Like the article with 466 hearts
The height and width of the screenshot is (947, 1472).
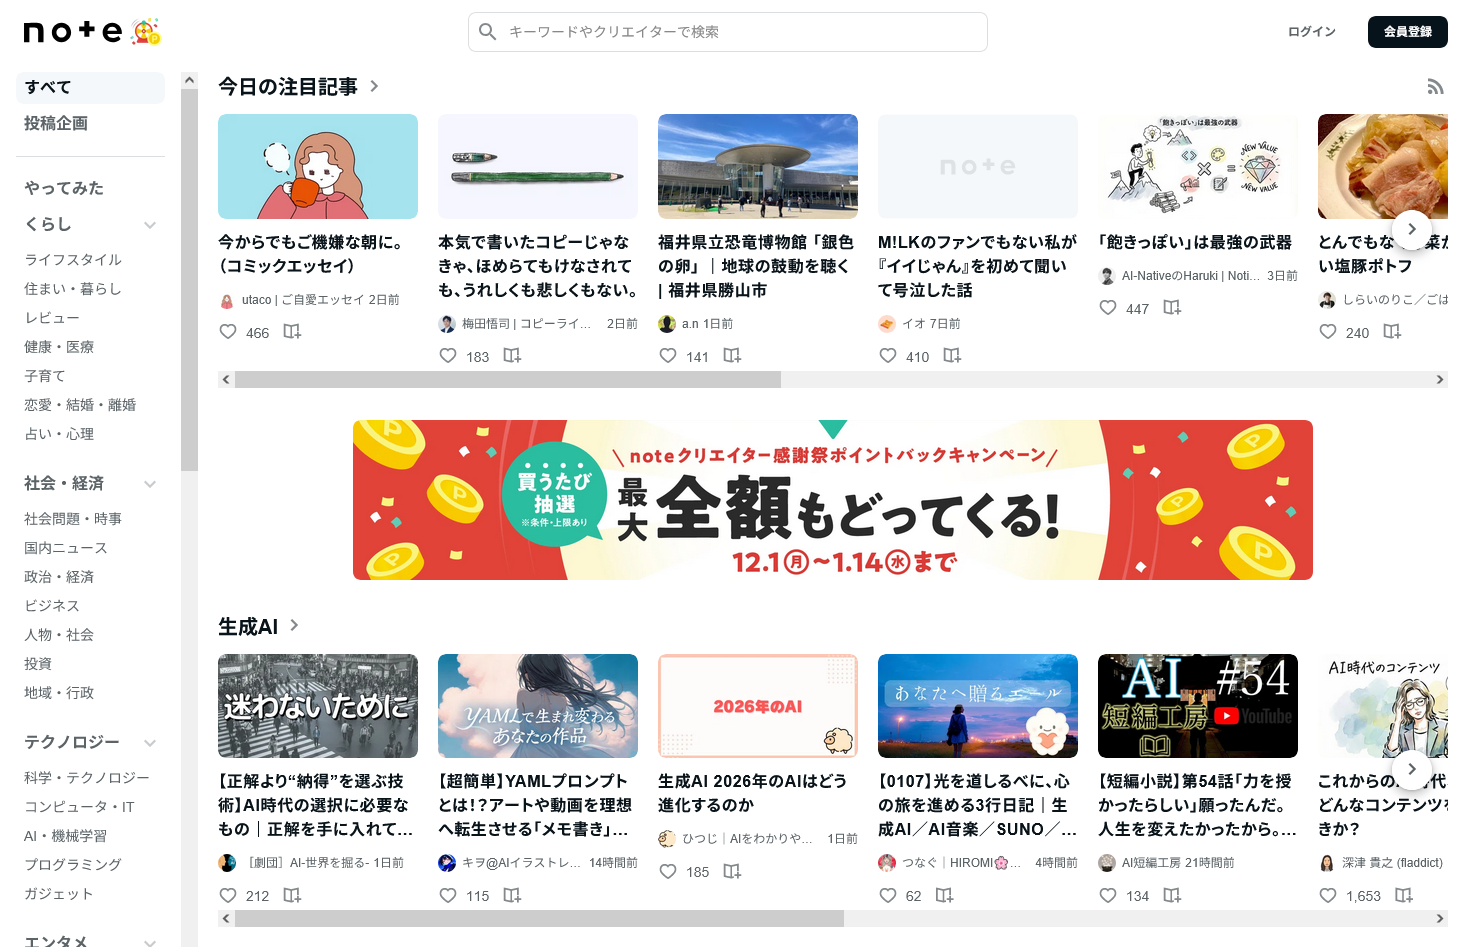coord(228,332)
